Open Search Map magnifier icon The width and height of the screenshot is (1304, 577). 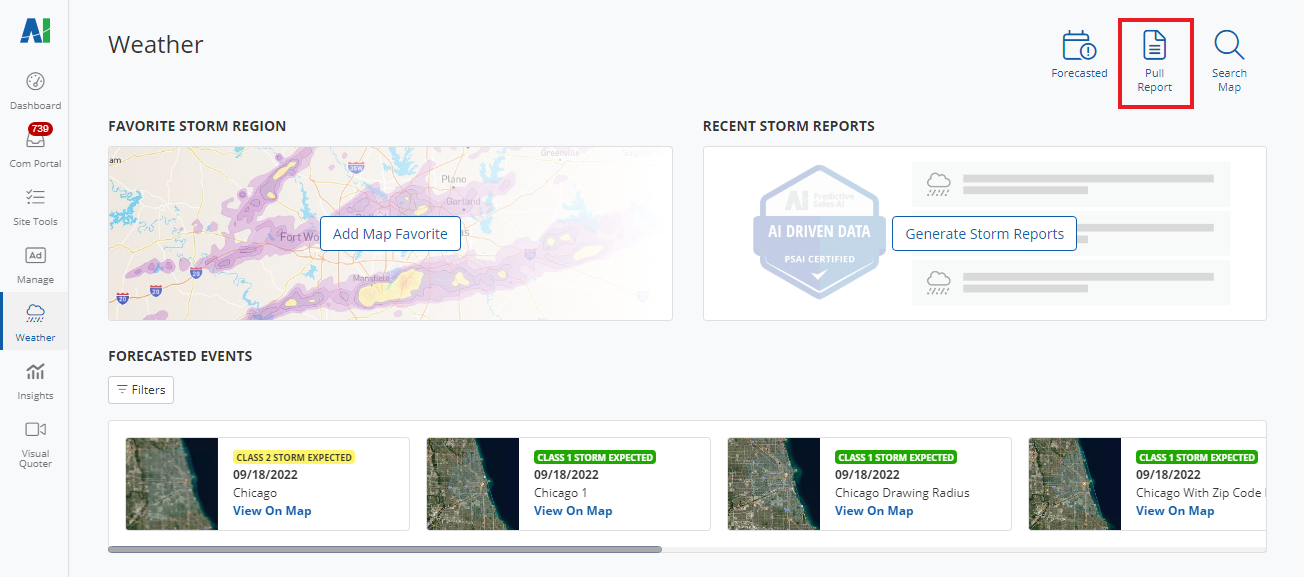(1229, 46)
